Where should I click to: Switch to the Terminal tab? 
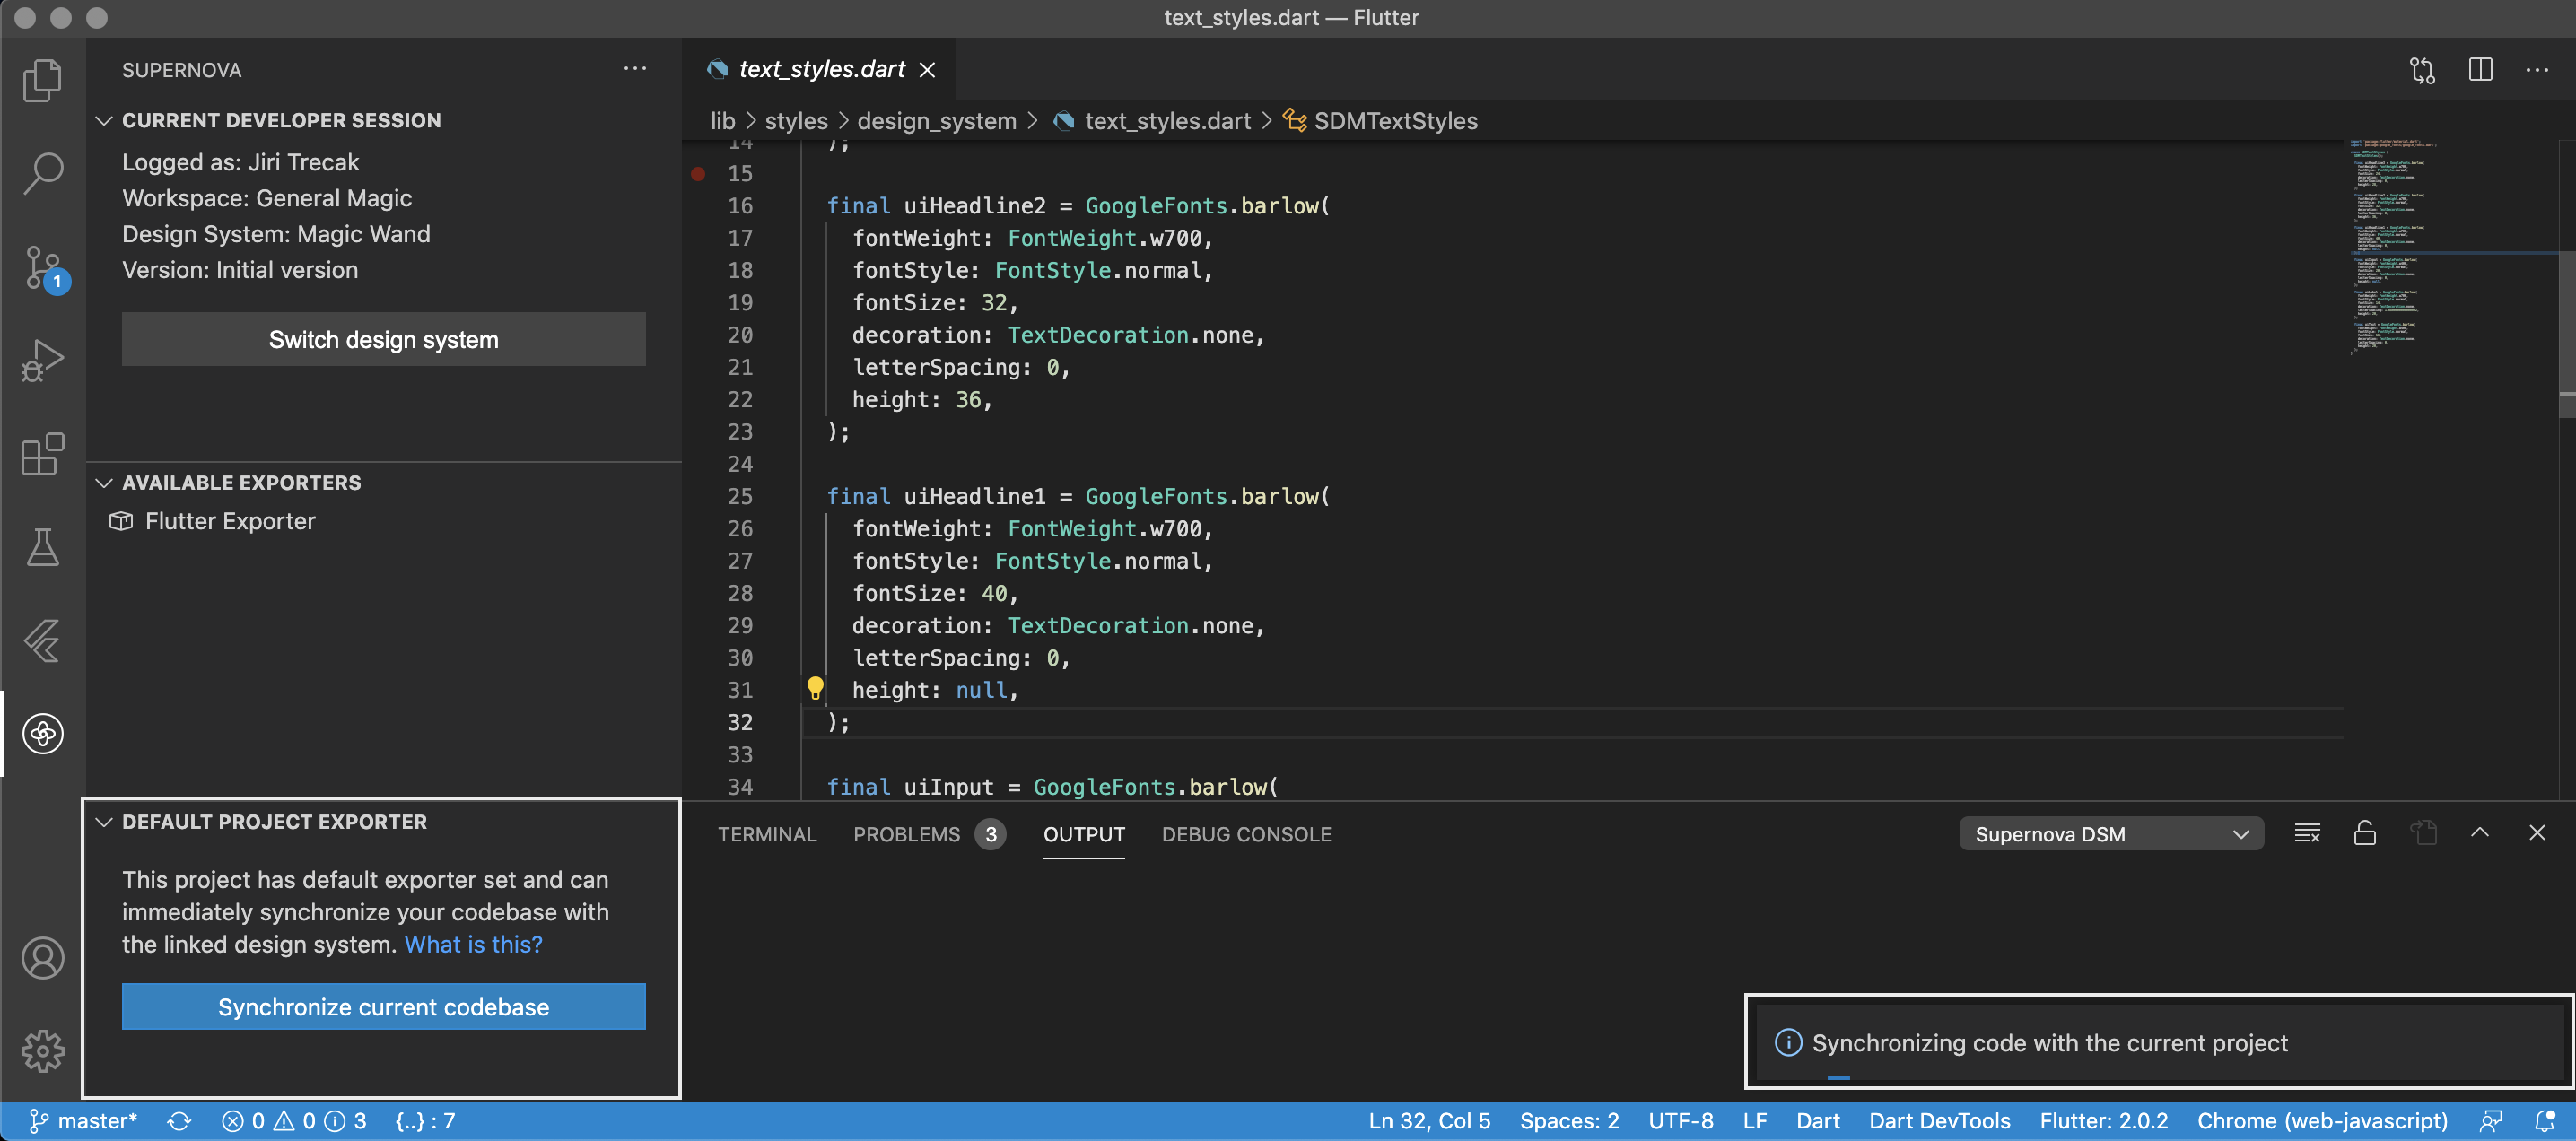coord(767,834)
